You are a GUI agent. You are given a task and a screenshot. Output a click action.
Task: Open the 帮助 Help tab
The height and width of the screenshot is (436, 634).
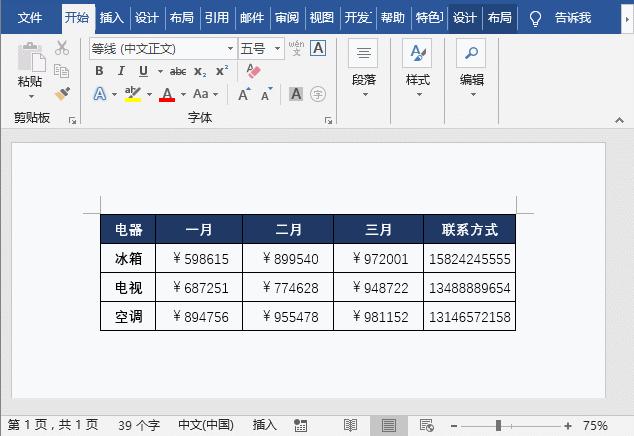pyautogui.click(x=393, y=17)
